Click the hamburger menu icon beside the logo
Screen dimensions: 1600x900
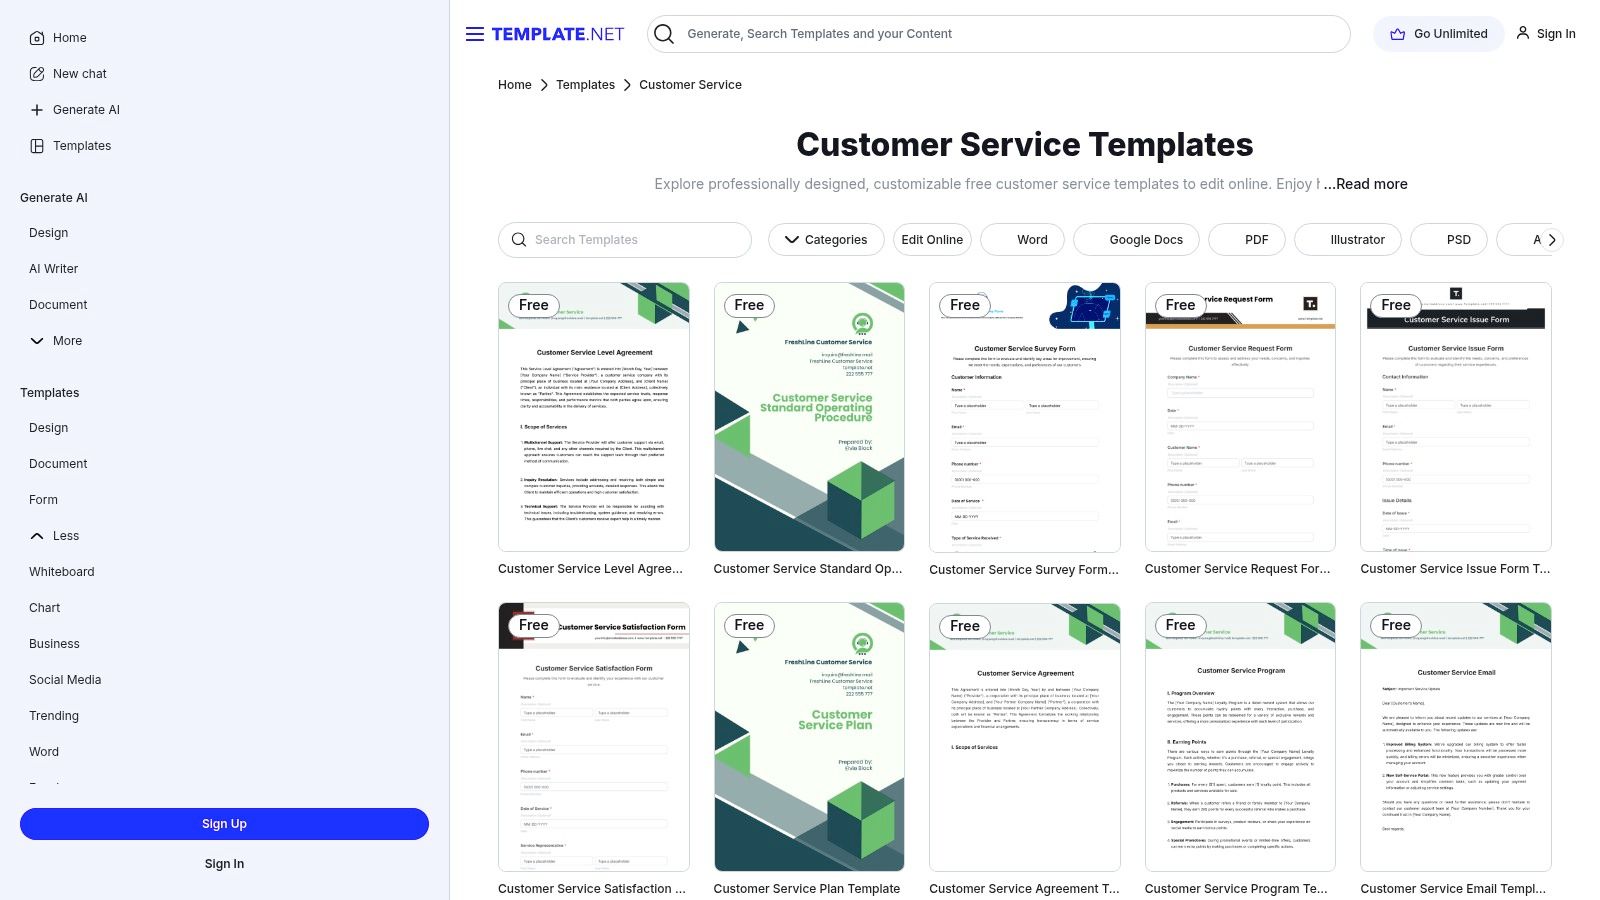474,34
